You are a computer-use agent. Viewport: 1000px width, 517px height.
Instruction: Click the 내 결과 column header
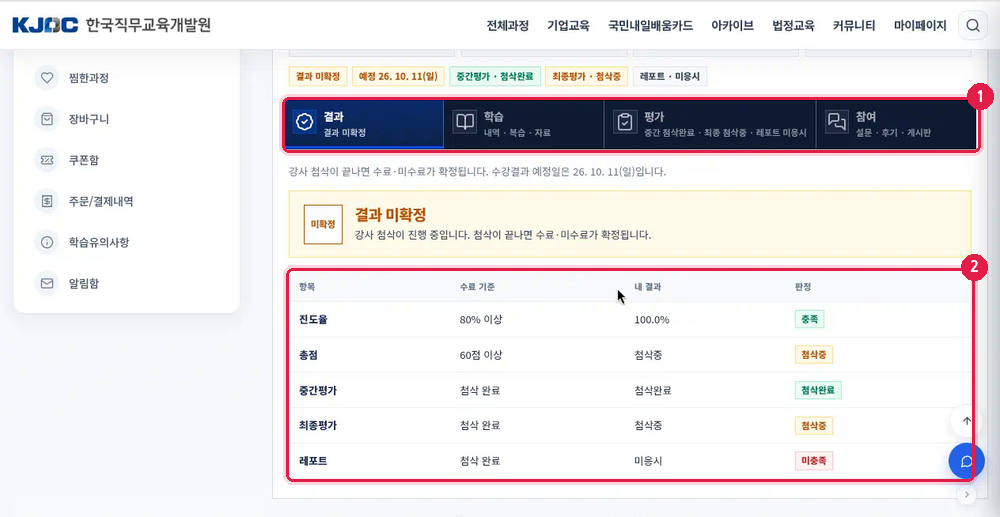tap(647, 287)
